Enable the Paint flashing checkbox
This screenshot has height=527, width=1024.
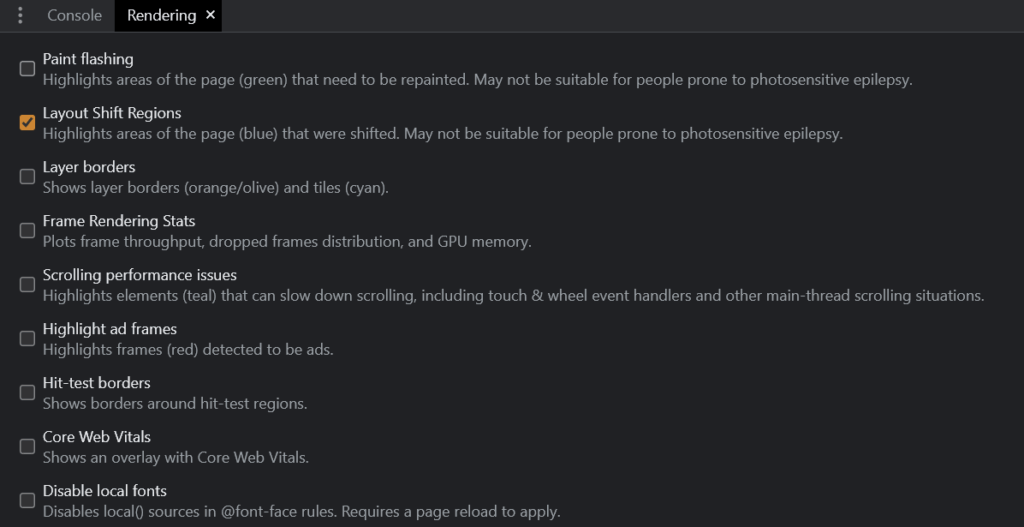click(27, 69)
